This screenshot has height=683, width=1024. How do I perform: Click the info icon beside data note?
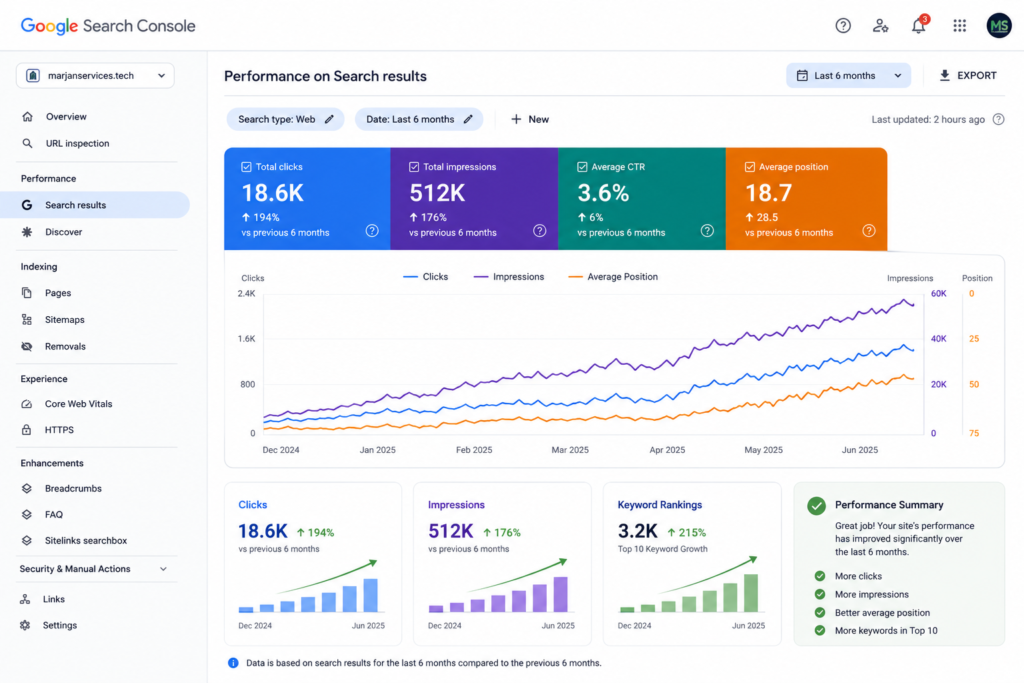click(233, 663)
